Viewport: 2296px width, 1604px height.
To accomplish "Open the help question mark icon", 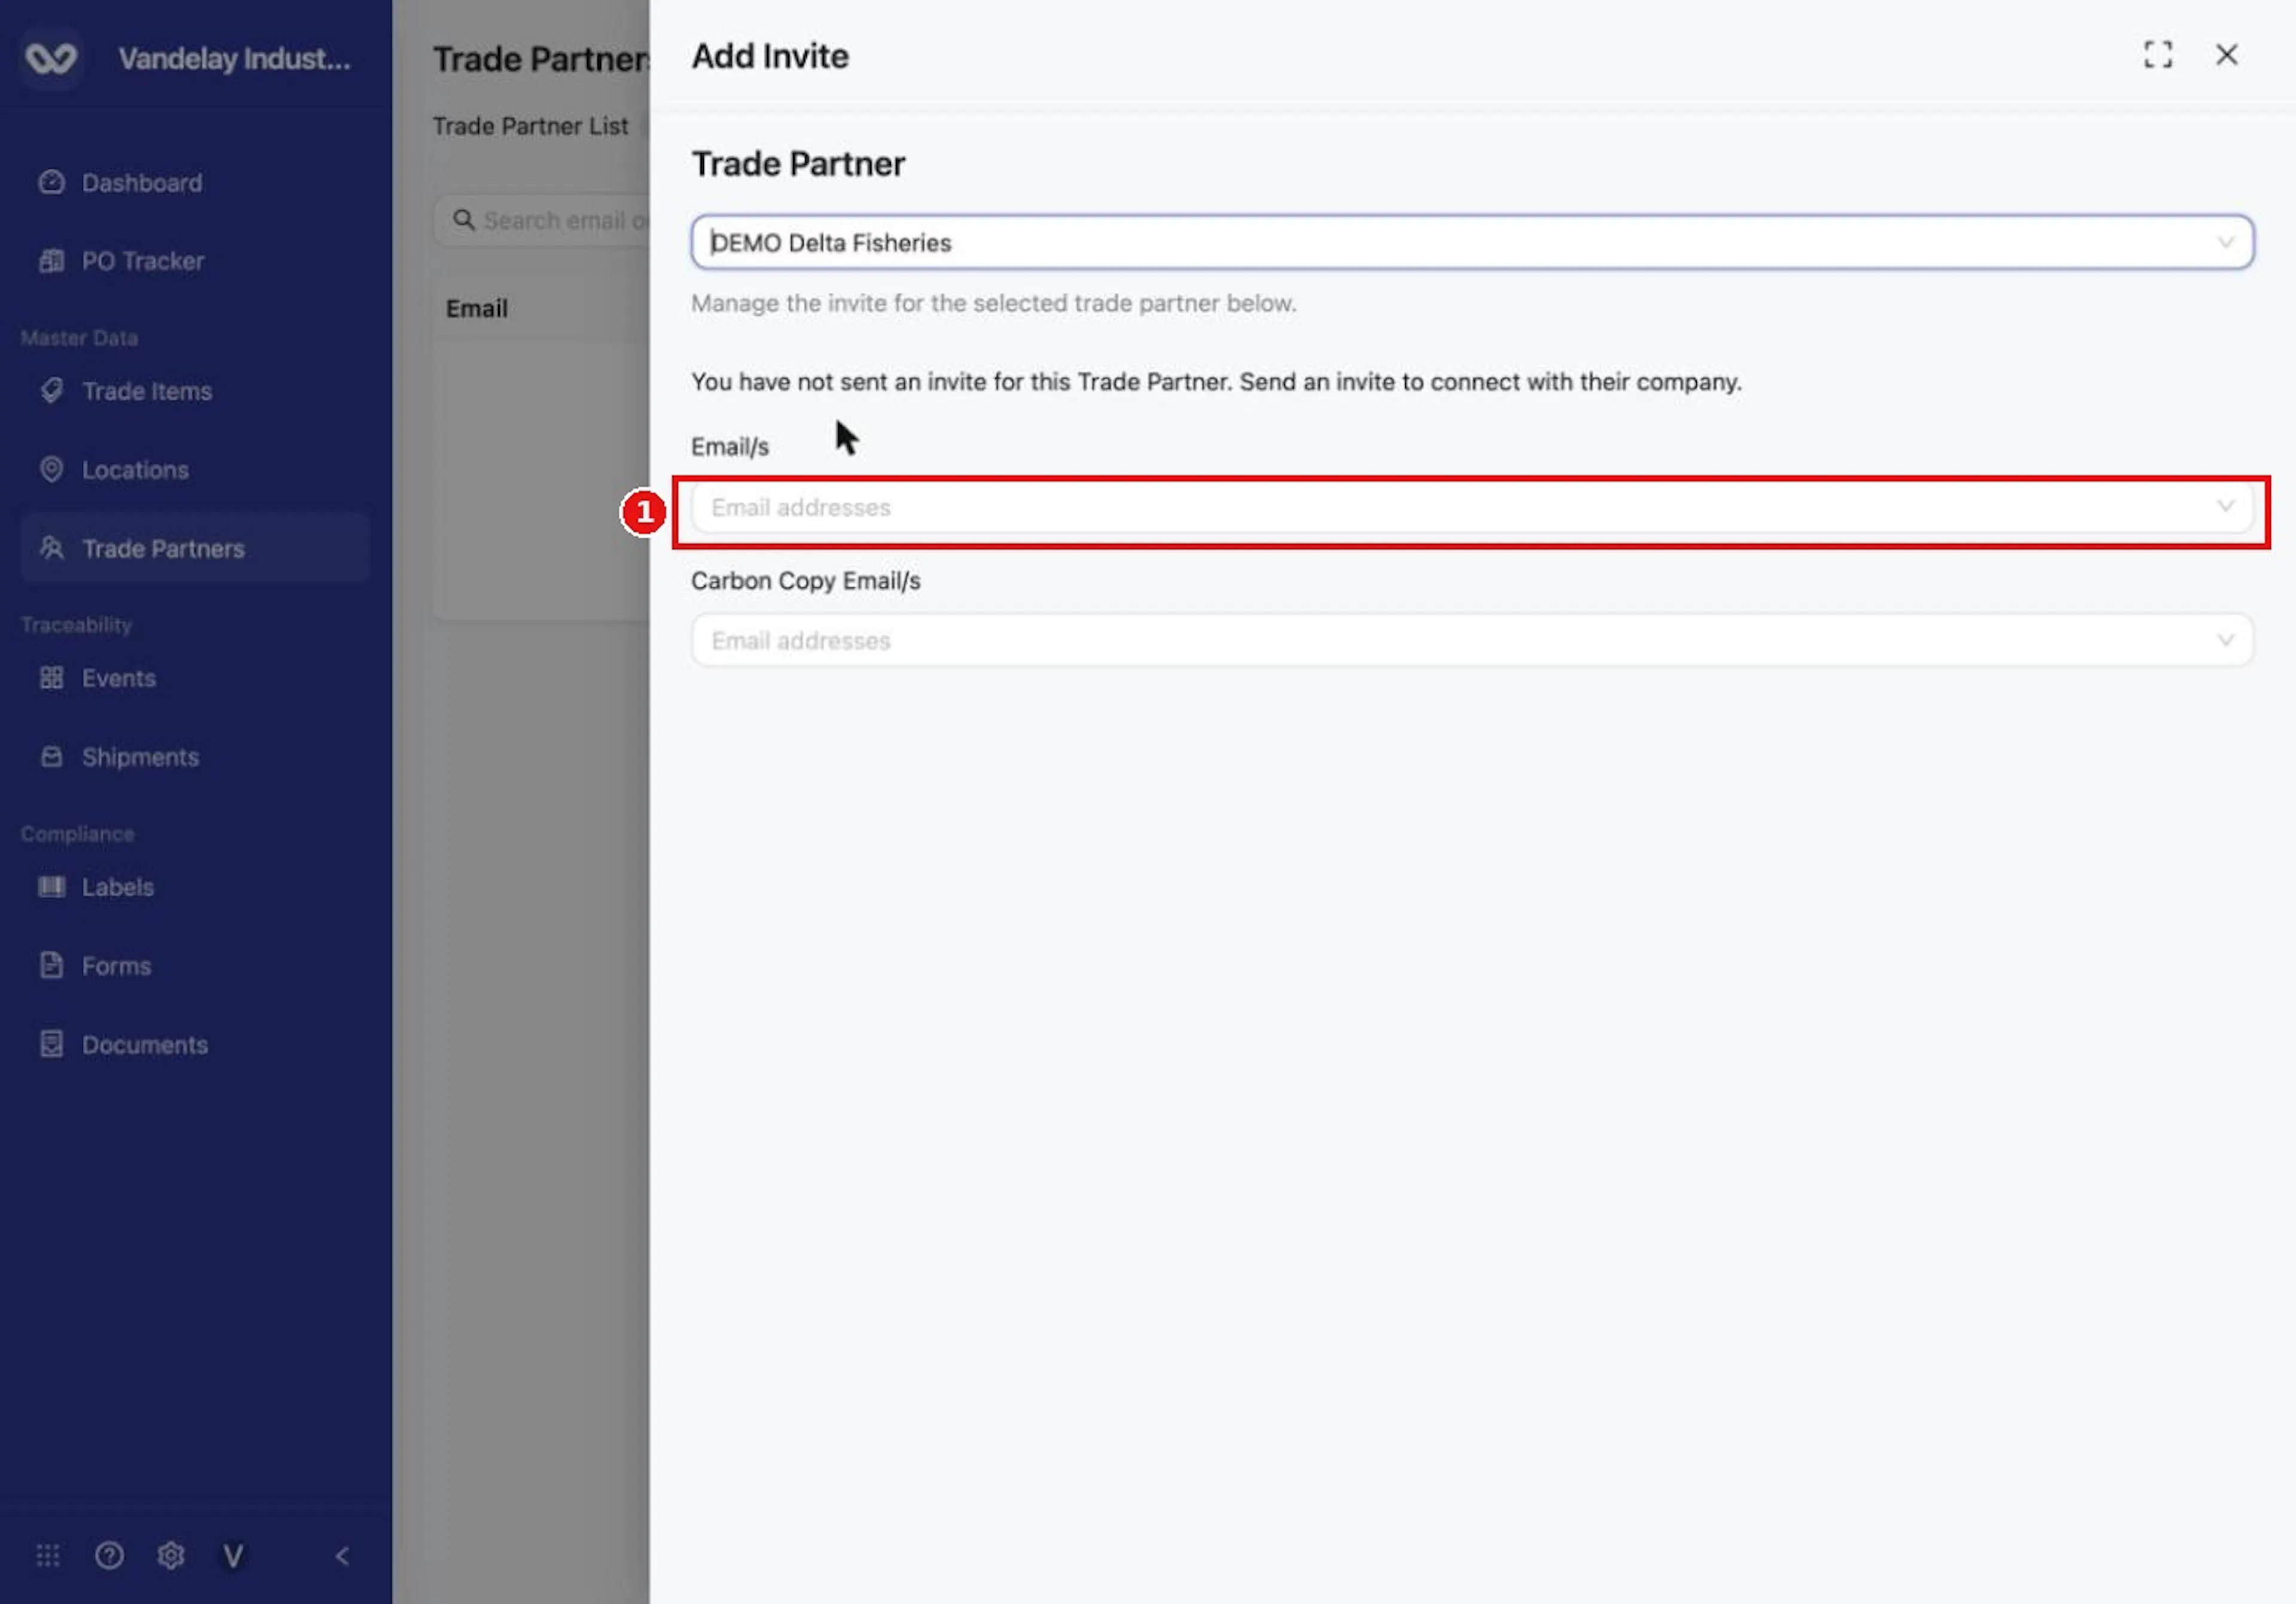I will (x=109, y=1556).
